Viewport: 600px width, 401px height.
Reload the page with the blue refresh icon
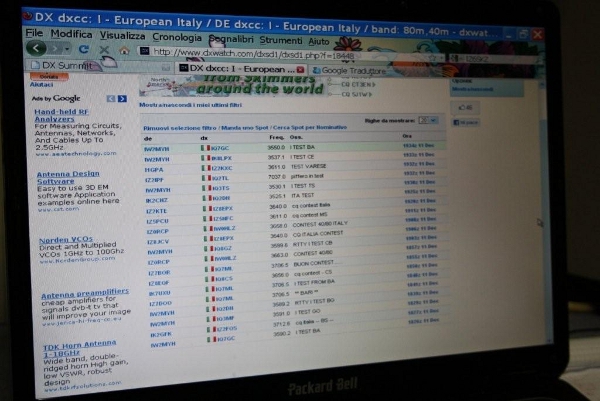tap(84, 49)
